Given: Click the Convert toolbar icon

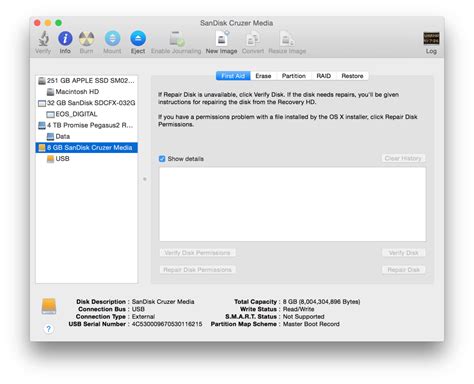Looking at the screenshot, I should point(253,39).
